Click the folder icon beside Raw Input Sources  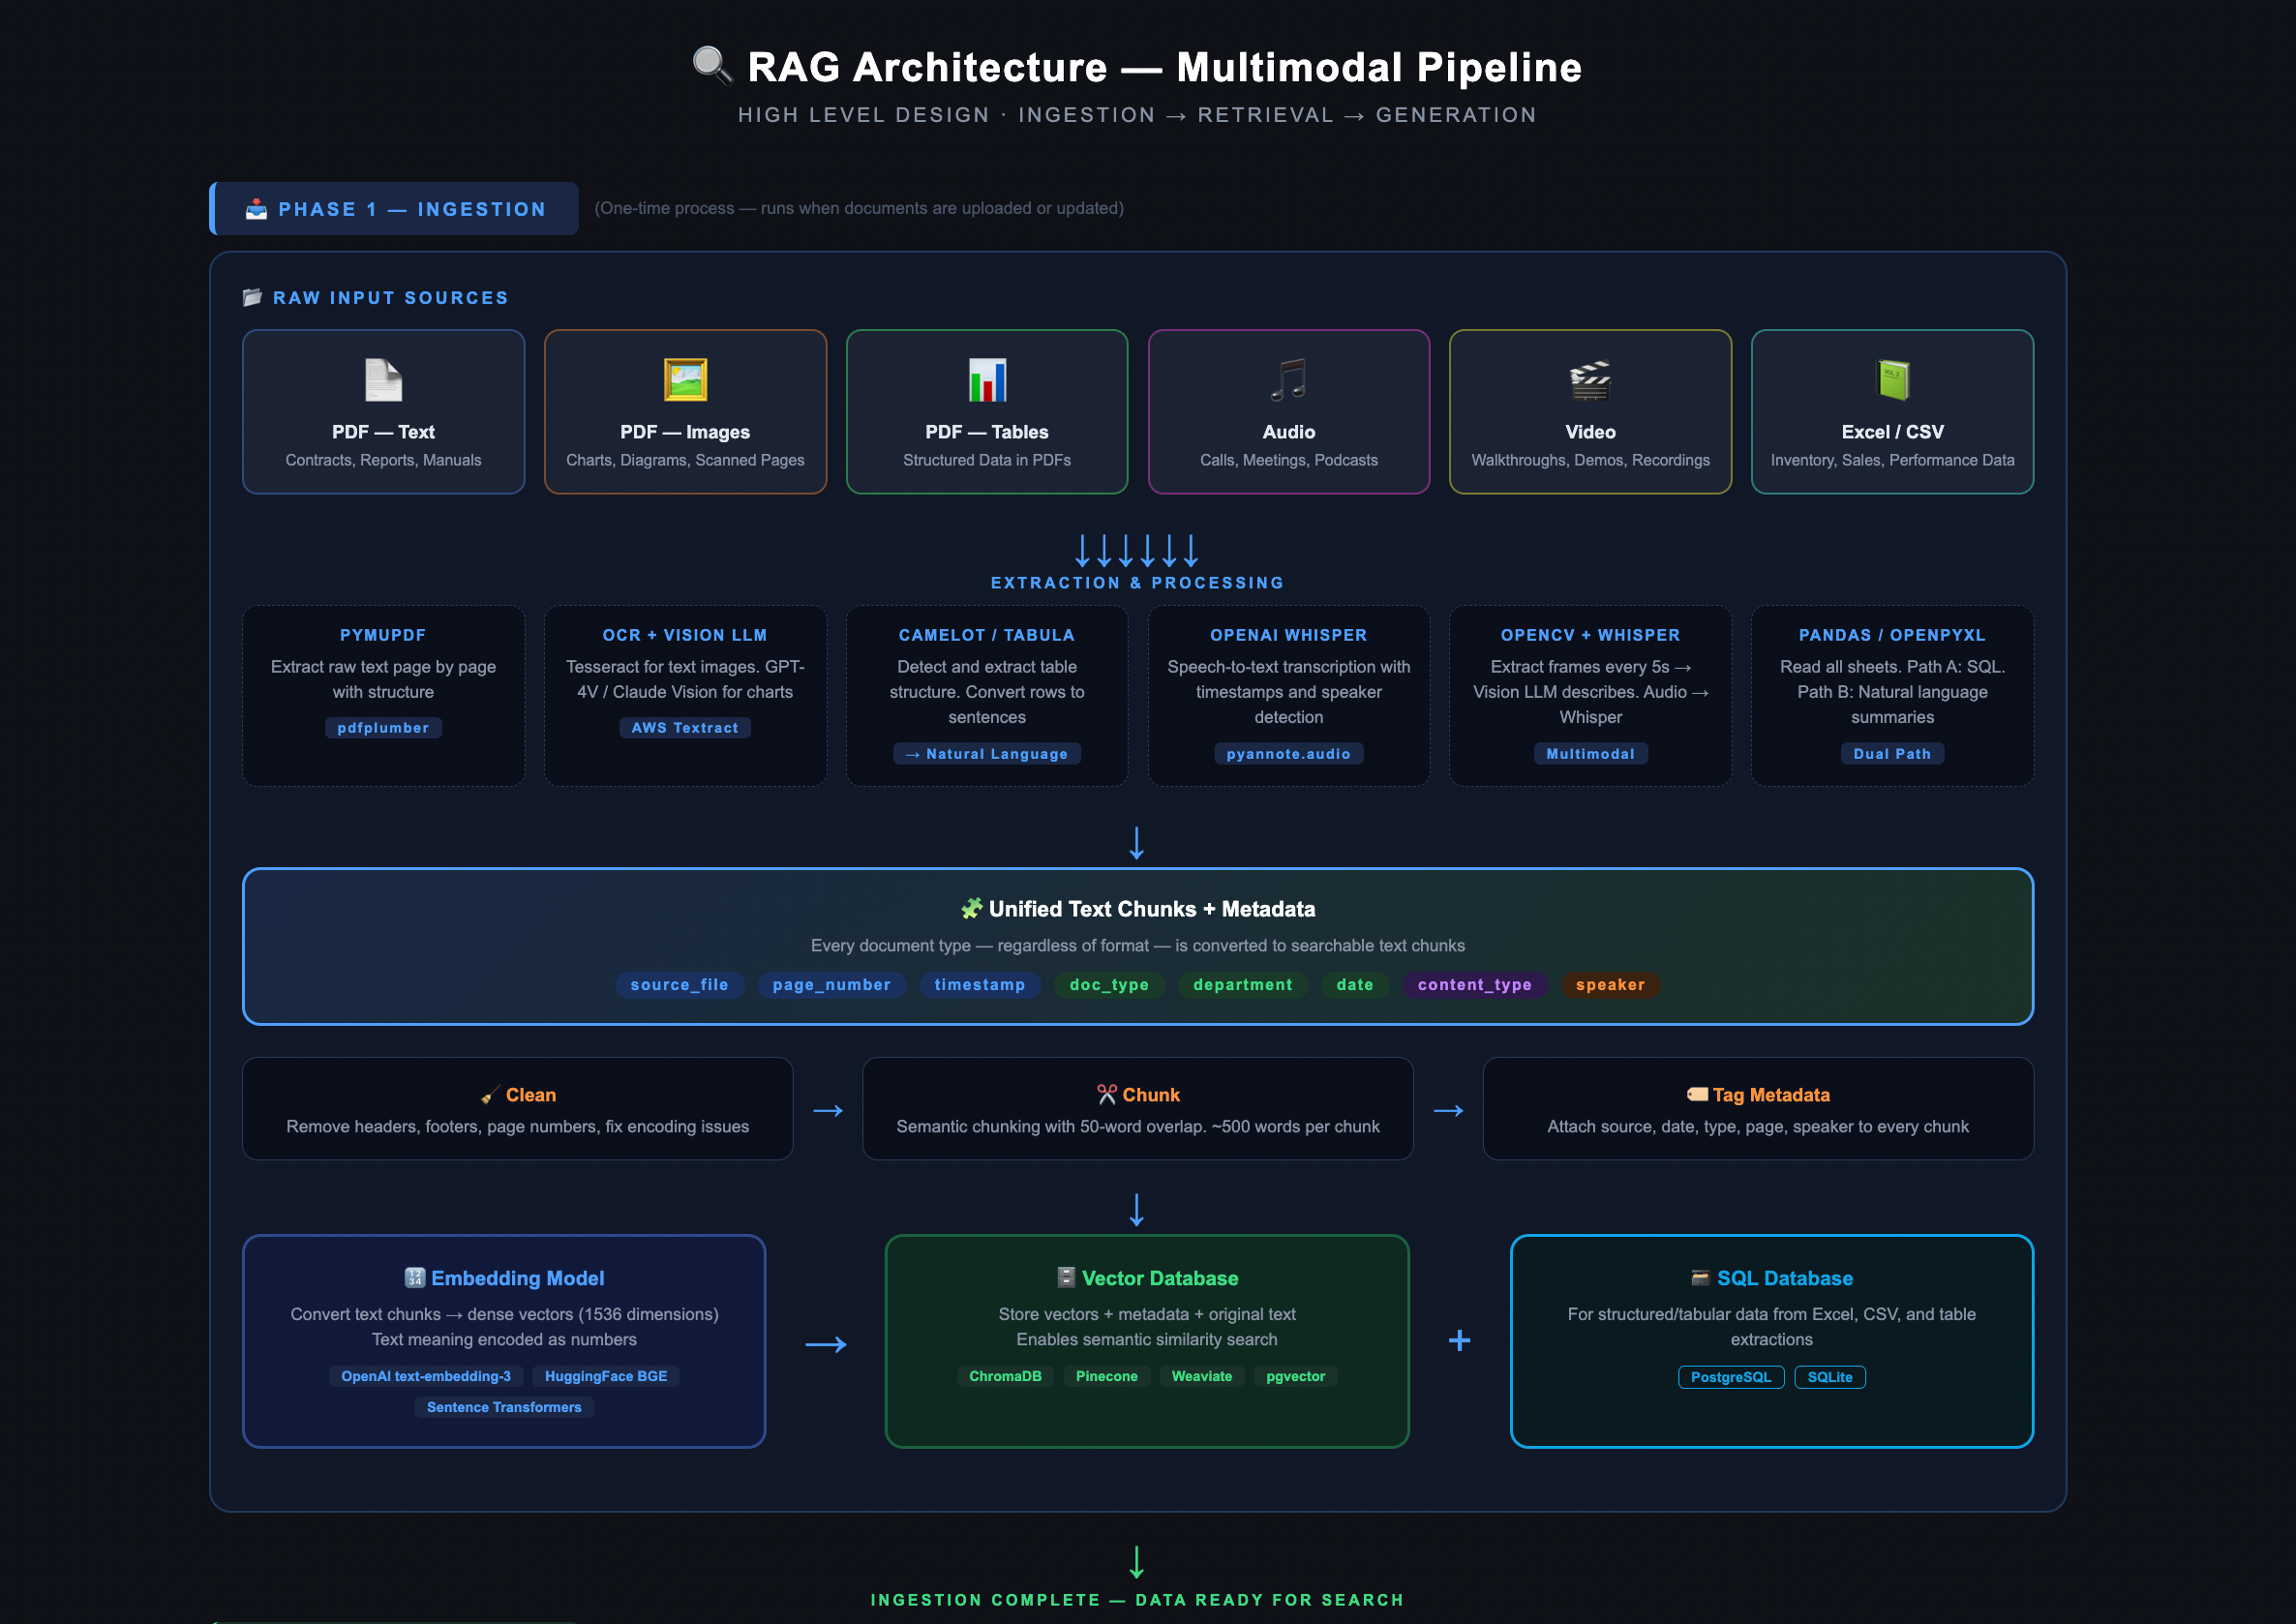tap(252, 297)
